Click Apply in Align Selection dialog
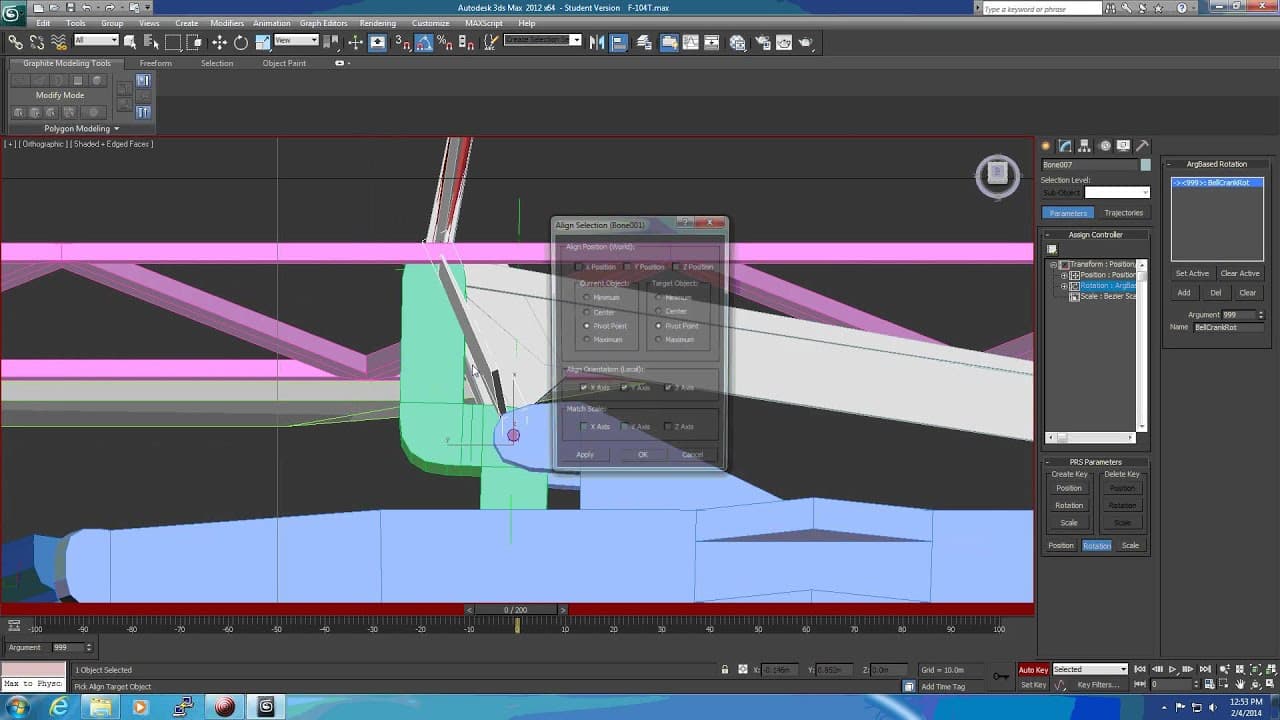This screenshot has height=720, width=1280. [585, 455]
